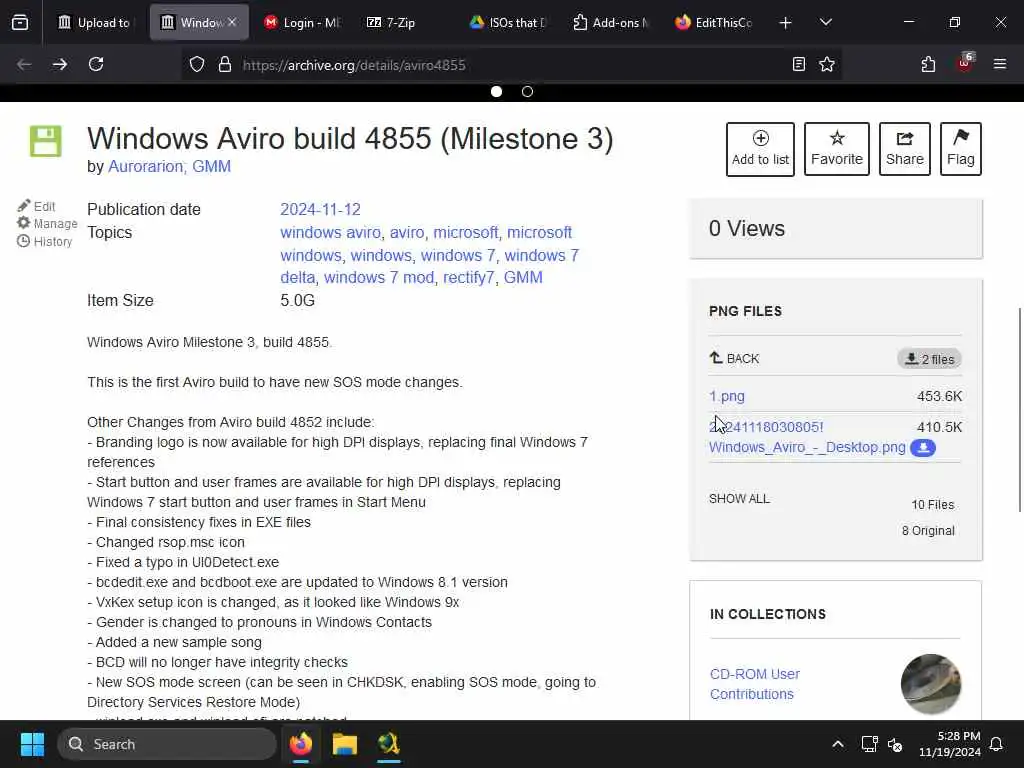1024x768 pixels.
Task: Open the third pinned taskbar app
Action: click(x=389, y=744)
